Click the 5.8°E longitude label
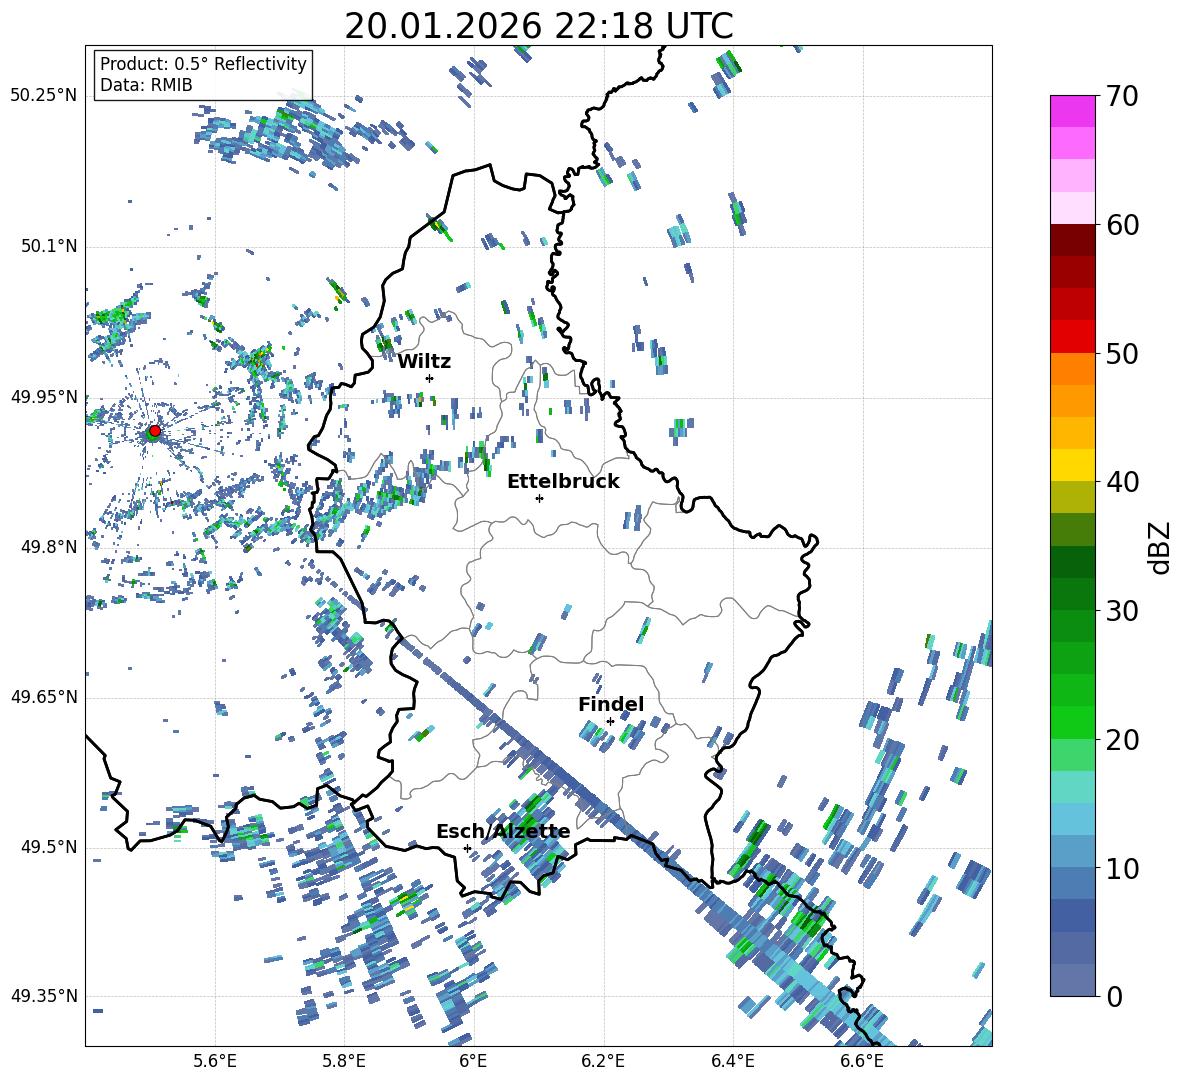 click(344, 1061)
